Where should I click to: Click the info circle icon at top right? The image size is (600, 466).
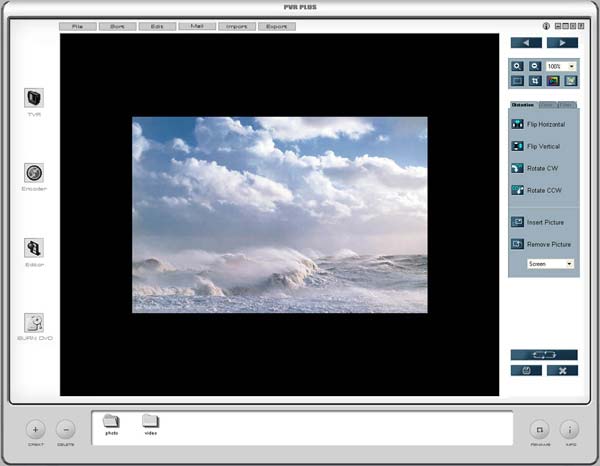[546, 26]
